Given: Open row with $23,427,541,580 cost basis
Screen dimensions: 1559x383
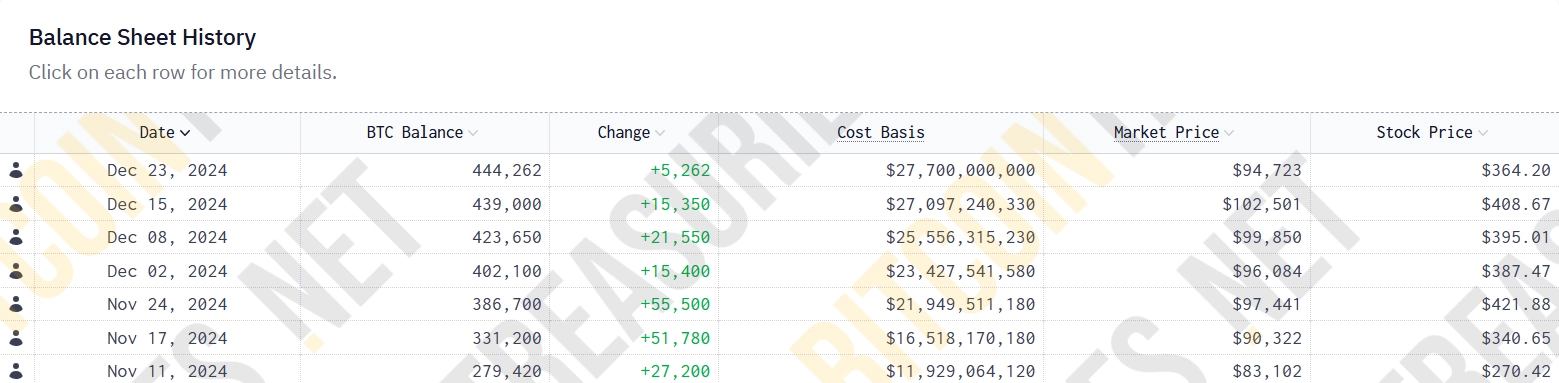Looking at the screenshot, I should (779, 271).
